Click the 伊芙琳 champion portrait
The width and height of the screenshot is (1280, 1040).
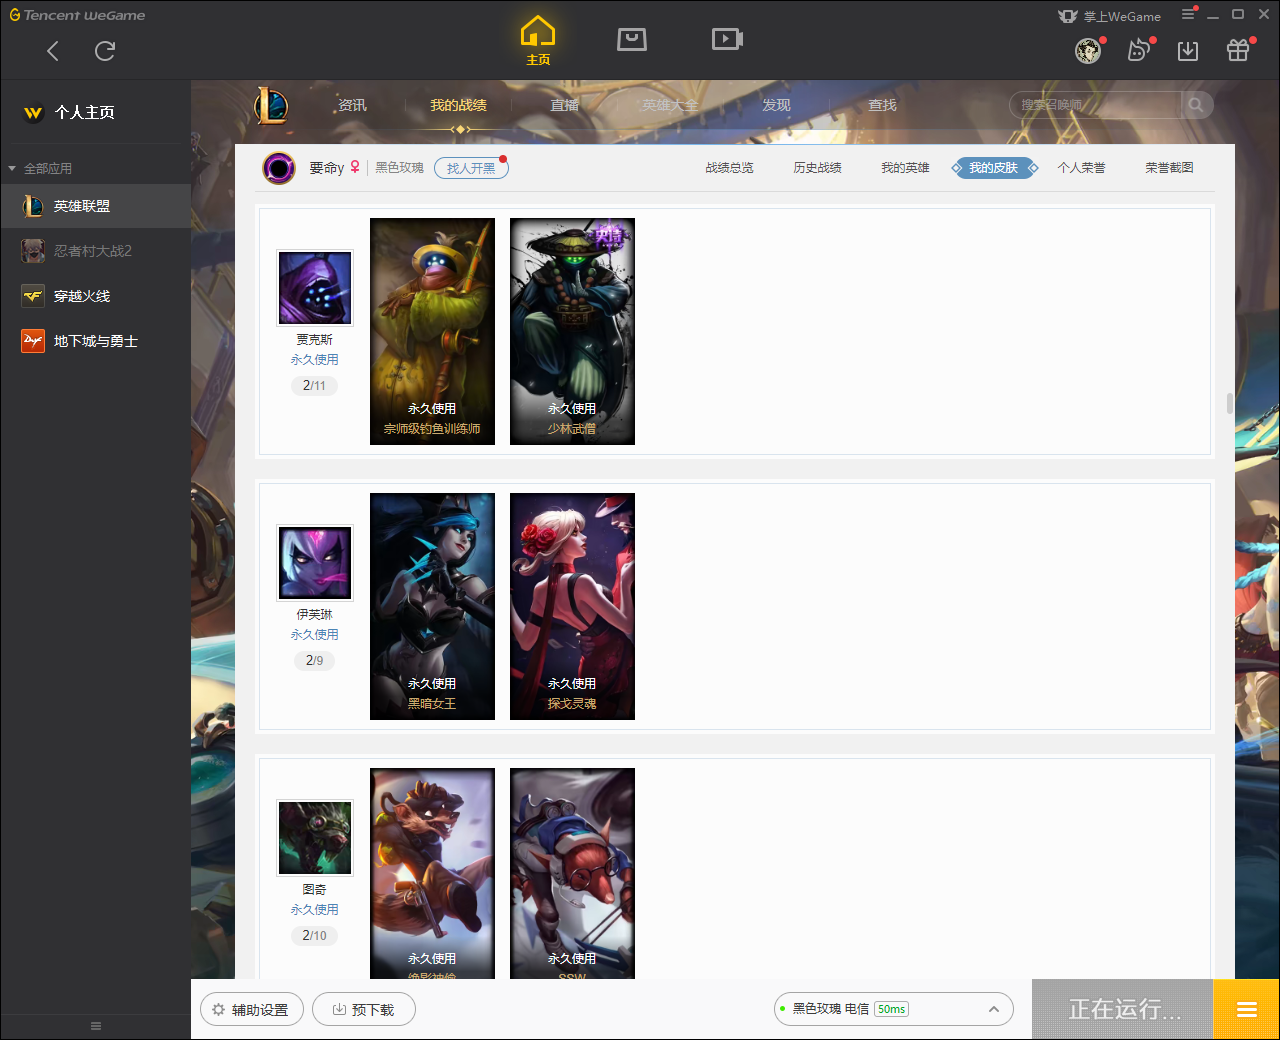[315, 563]
